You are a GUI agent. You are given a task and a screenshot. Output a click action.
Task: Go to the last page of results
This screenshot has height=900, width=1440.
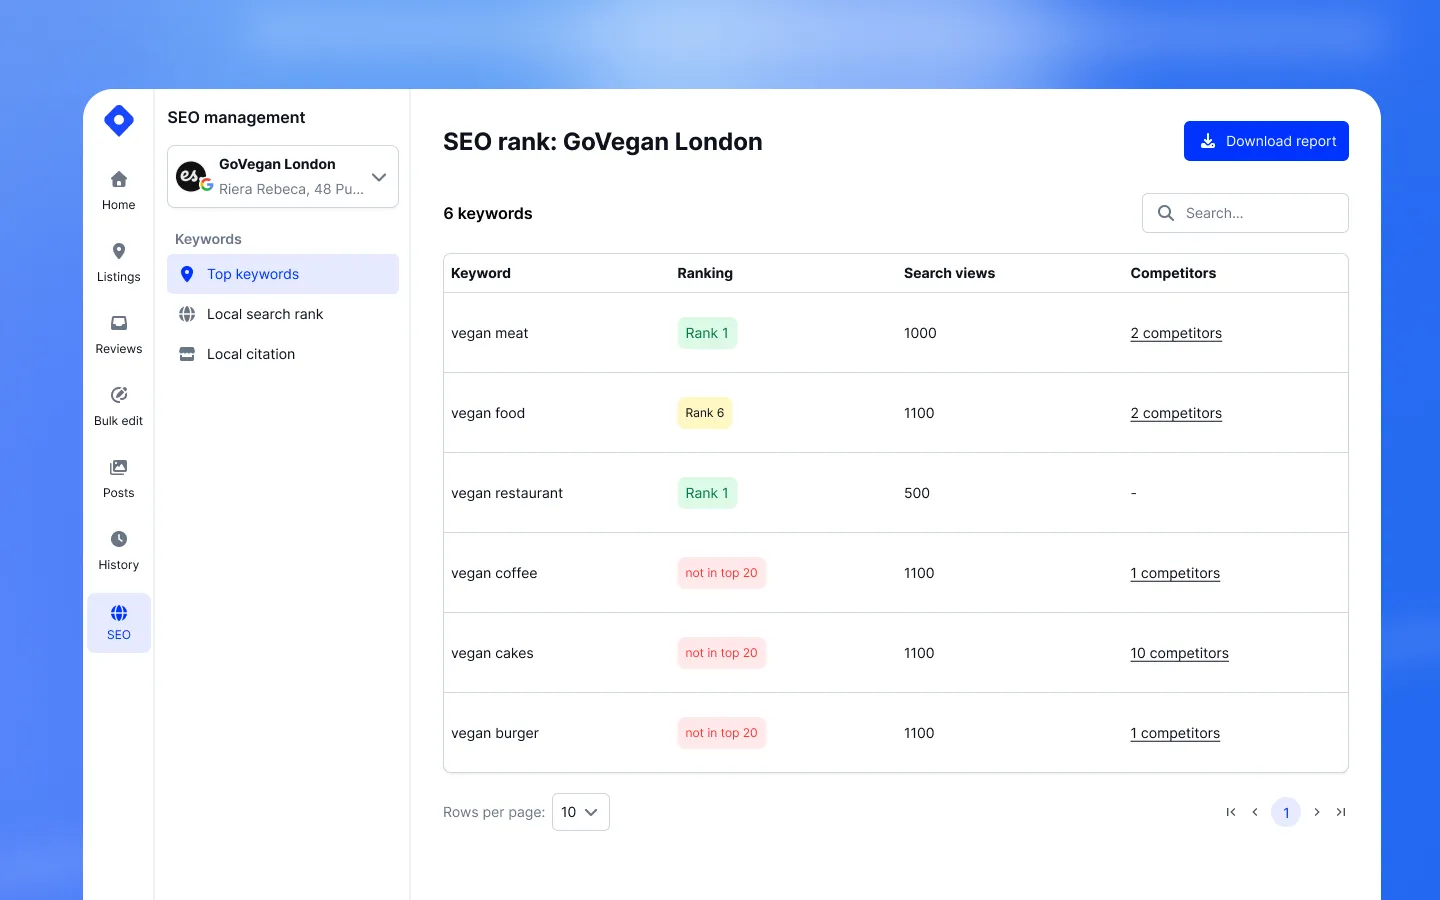point(1341,812)
